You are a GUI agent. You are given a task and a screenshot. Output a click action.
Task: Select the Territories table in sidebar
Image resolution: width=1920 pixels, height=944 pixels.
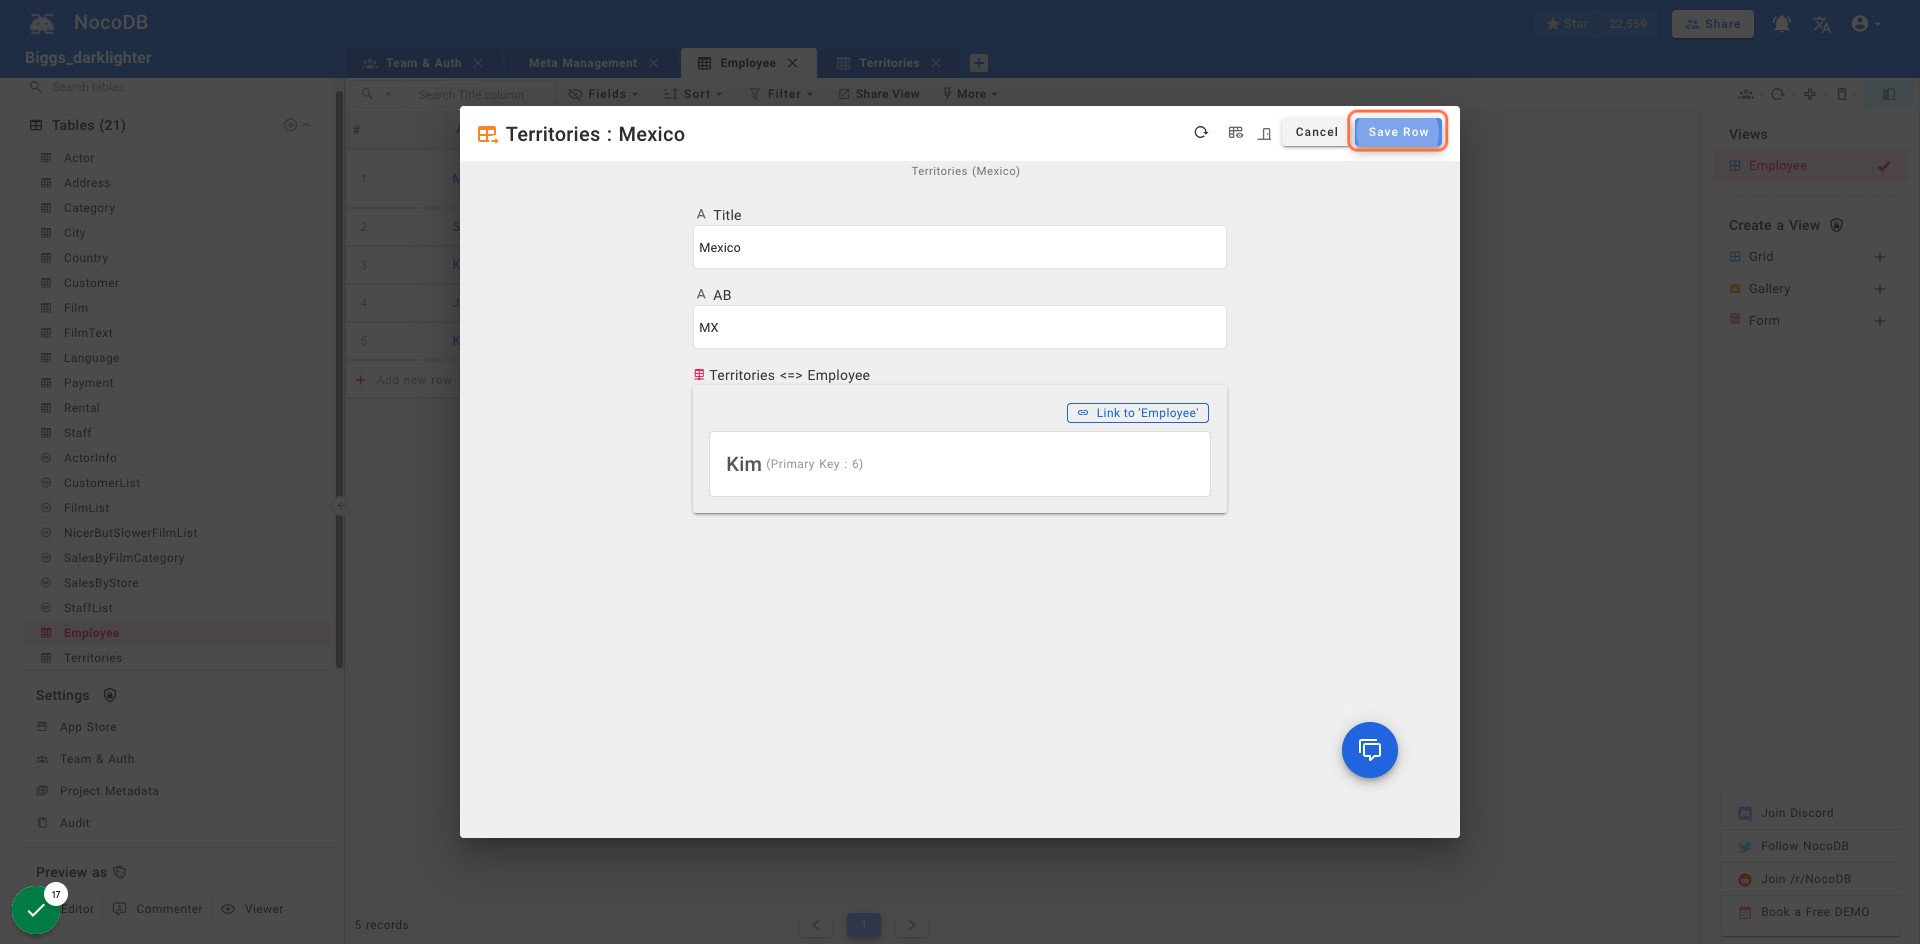93,658
